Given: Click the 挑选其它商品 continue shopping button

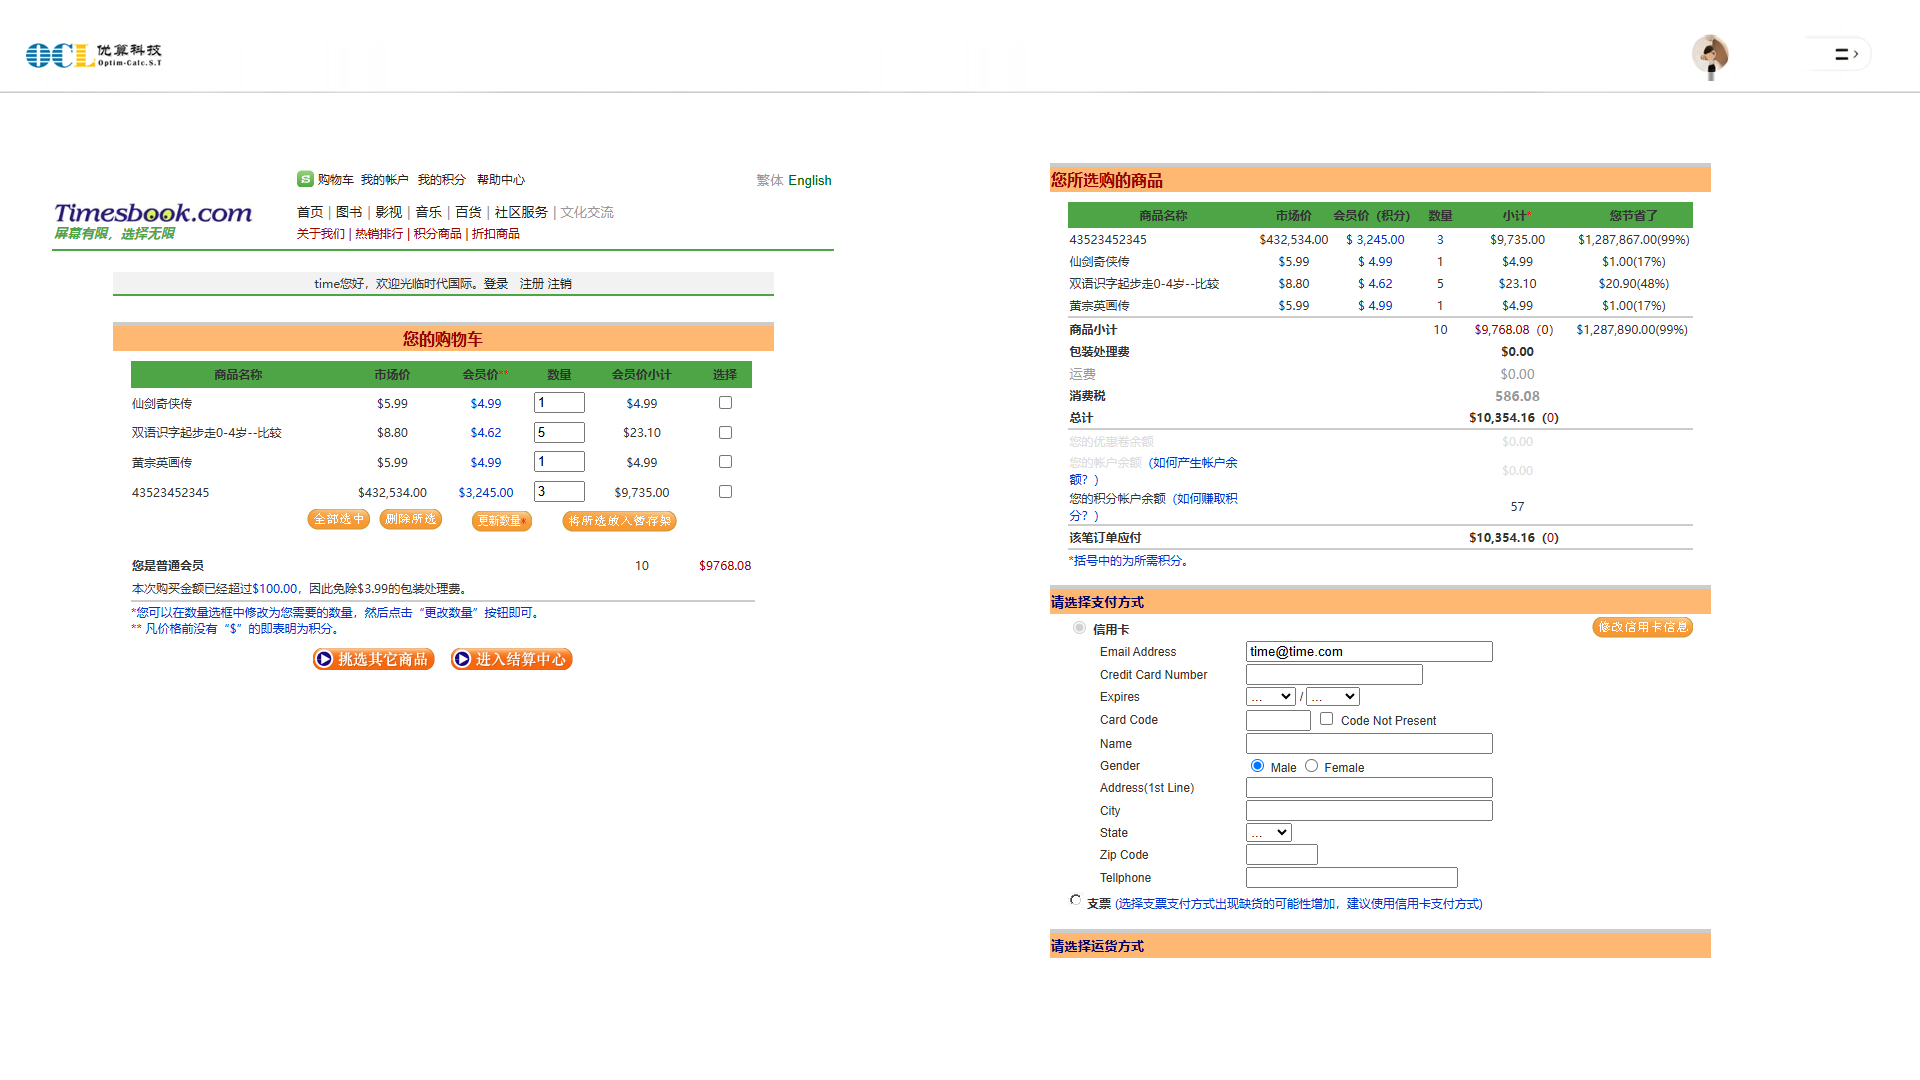Looking at the screenshot, I should pyautogui.click(x=373, y=659).
